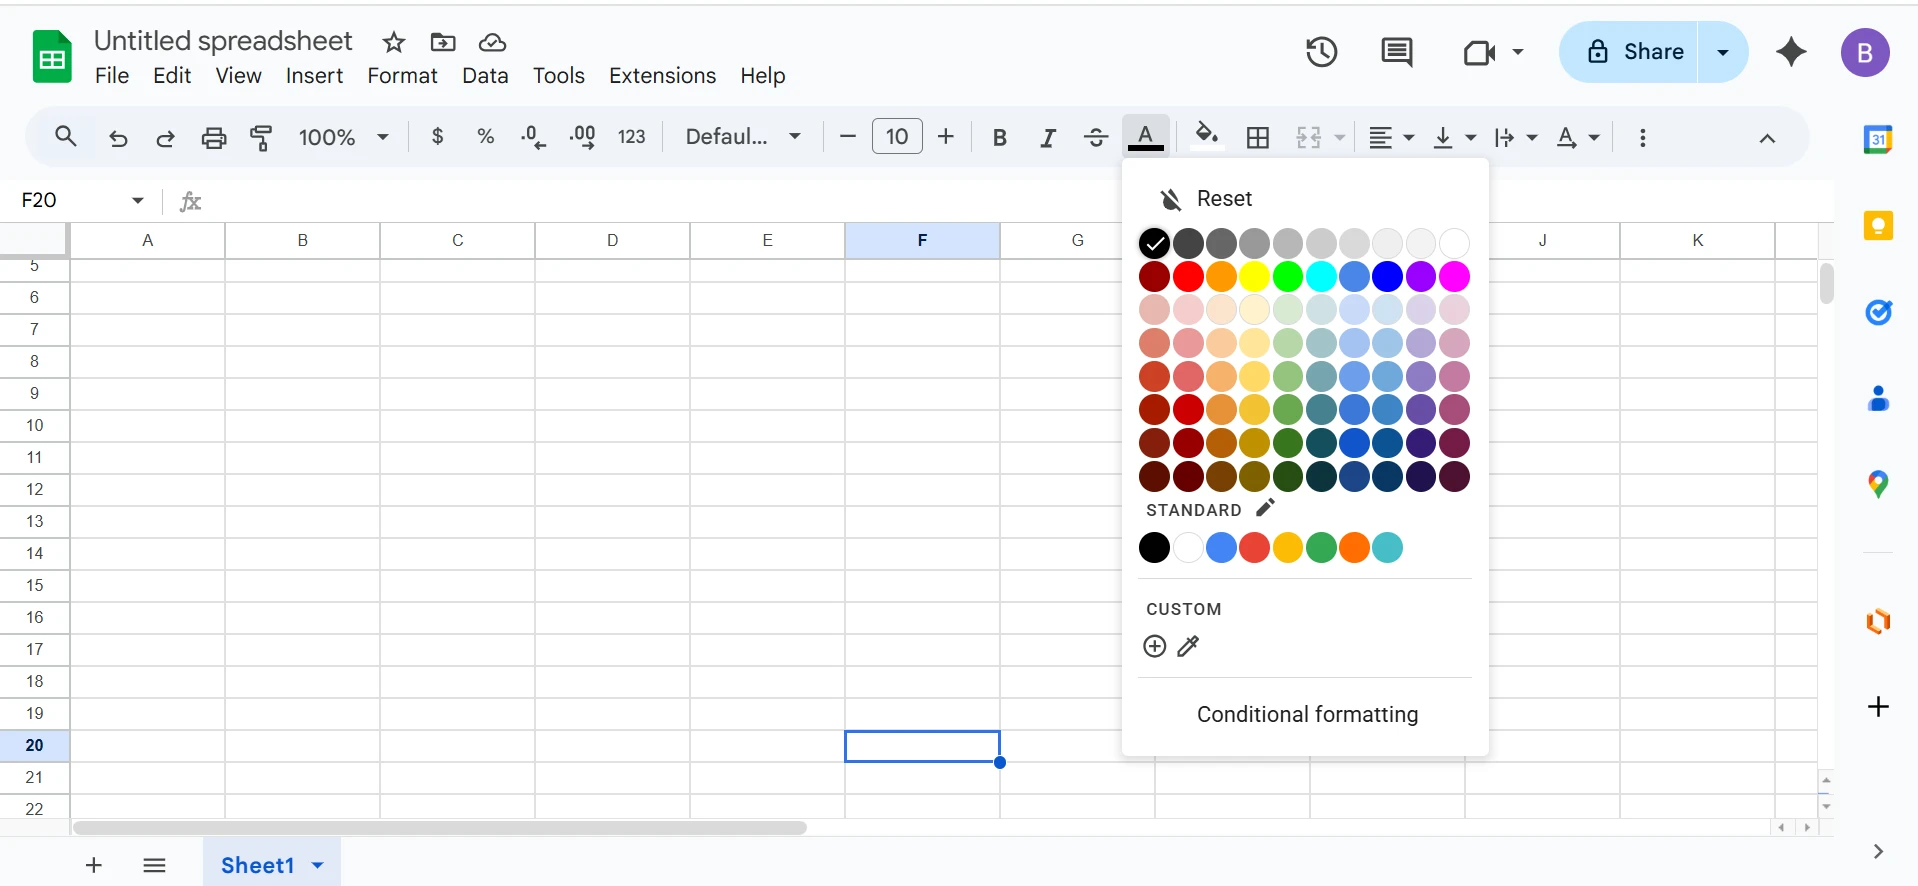Edit the Standard palette pencil icon

[x=1265, y=508]
